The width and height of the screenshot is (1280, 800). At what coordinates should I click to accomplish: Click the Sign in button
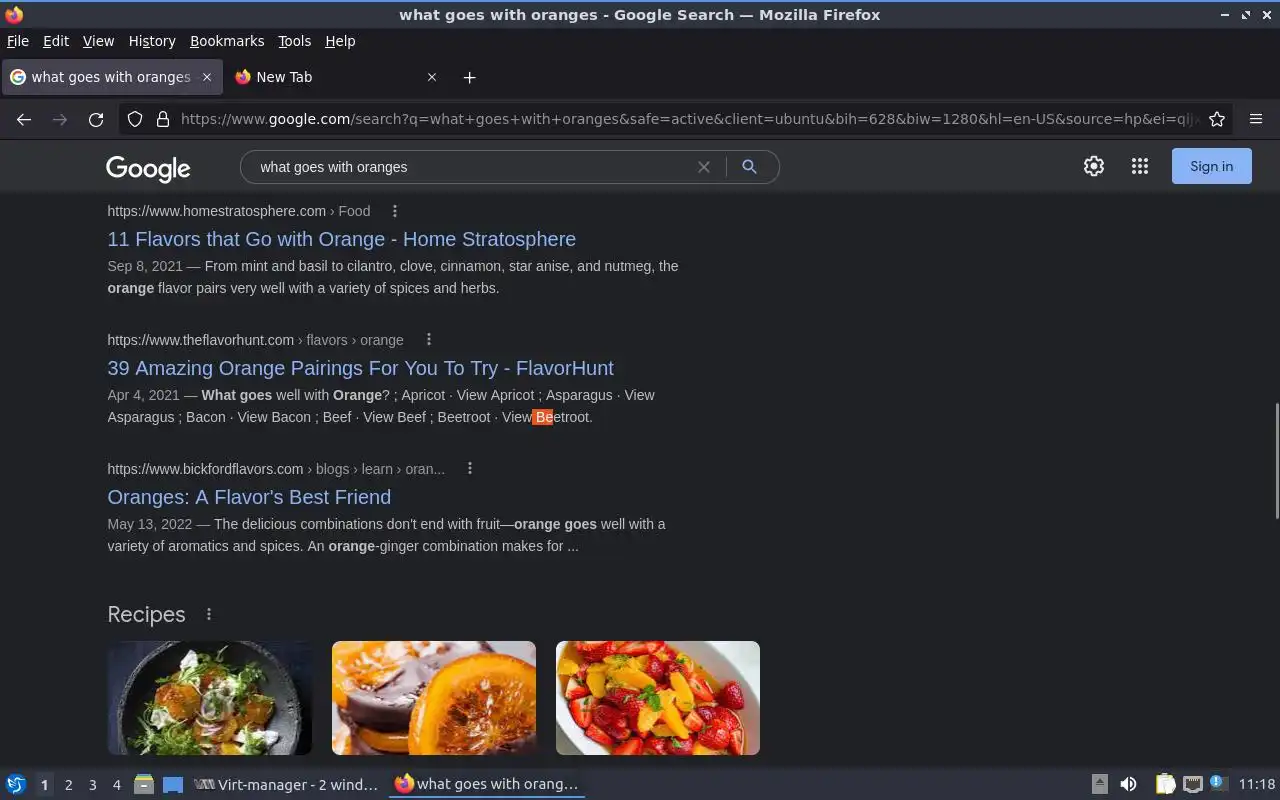(1211, 166)
